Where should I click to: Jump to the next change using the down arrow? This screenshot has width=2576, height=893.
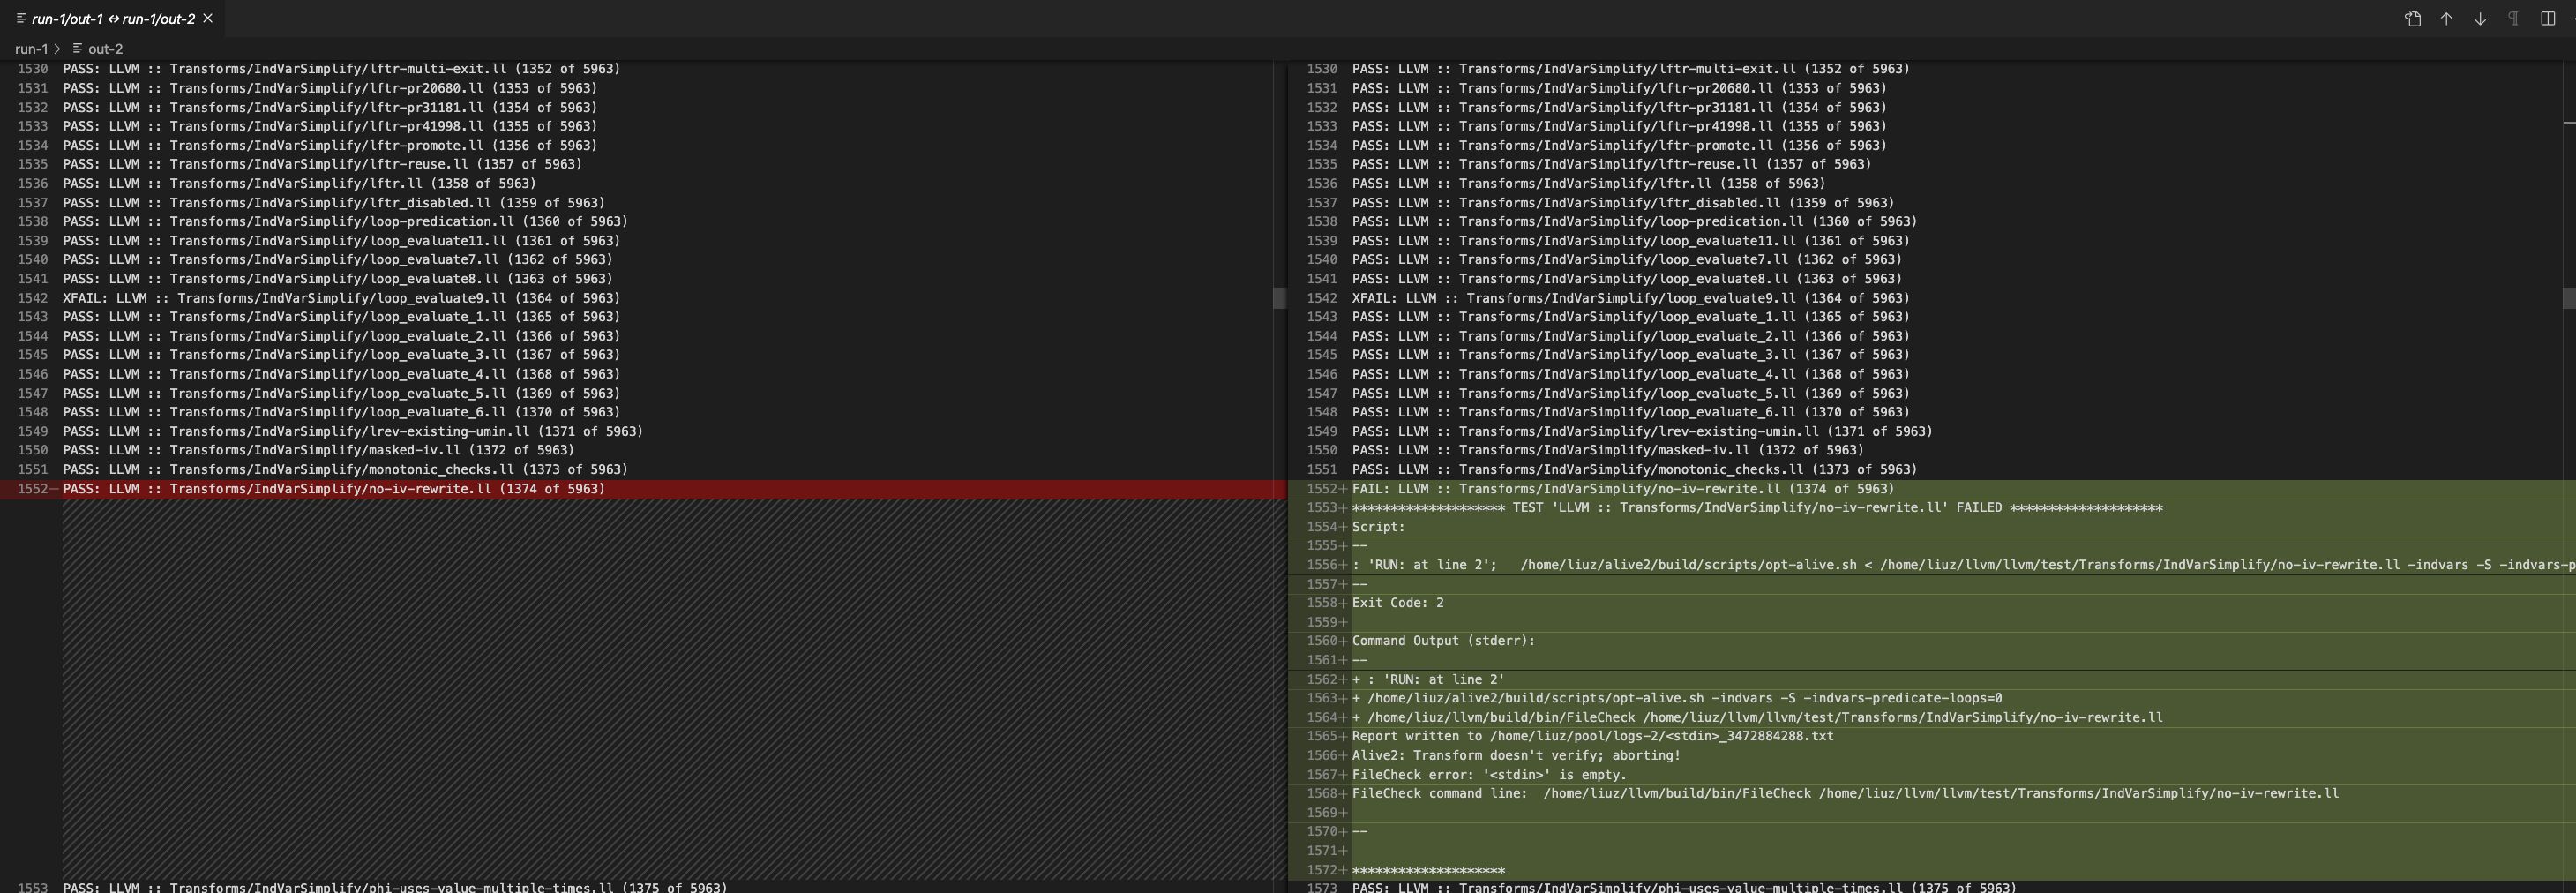2481,19
